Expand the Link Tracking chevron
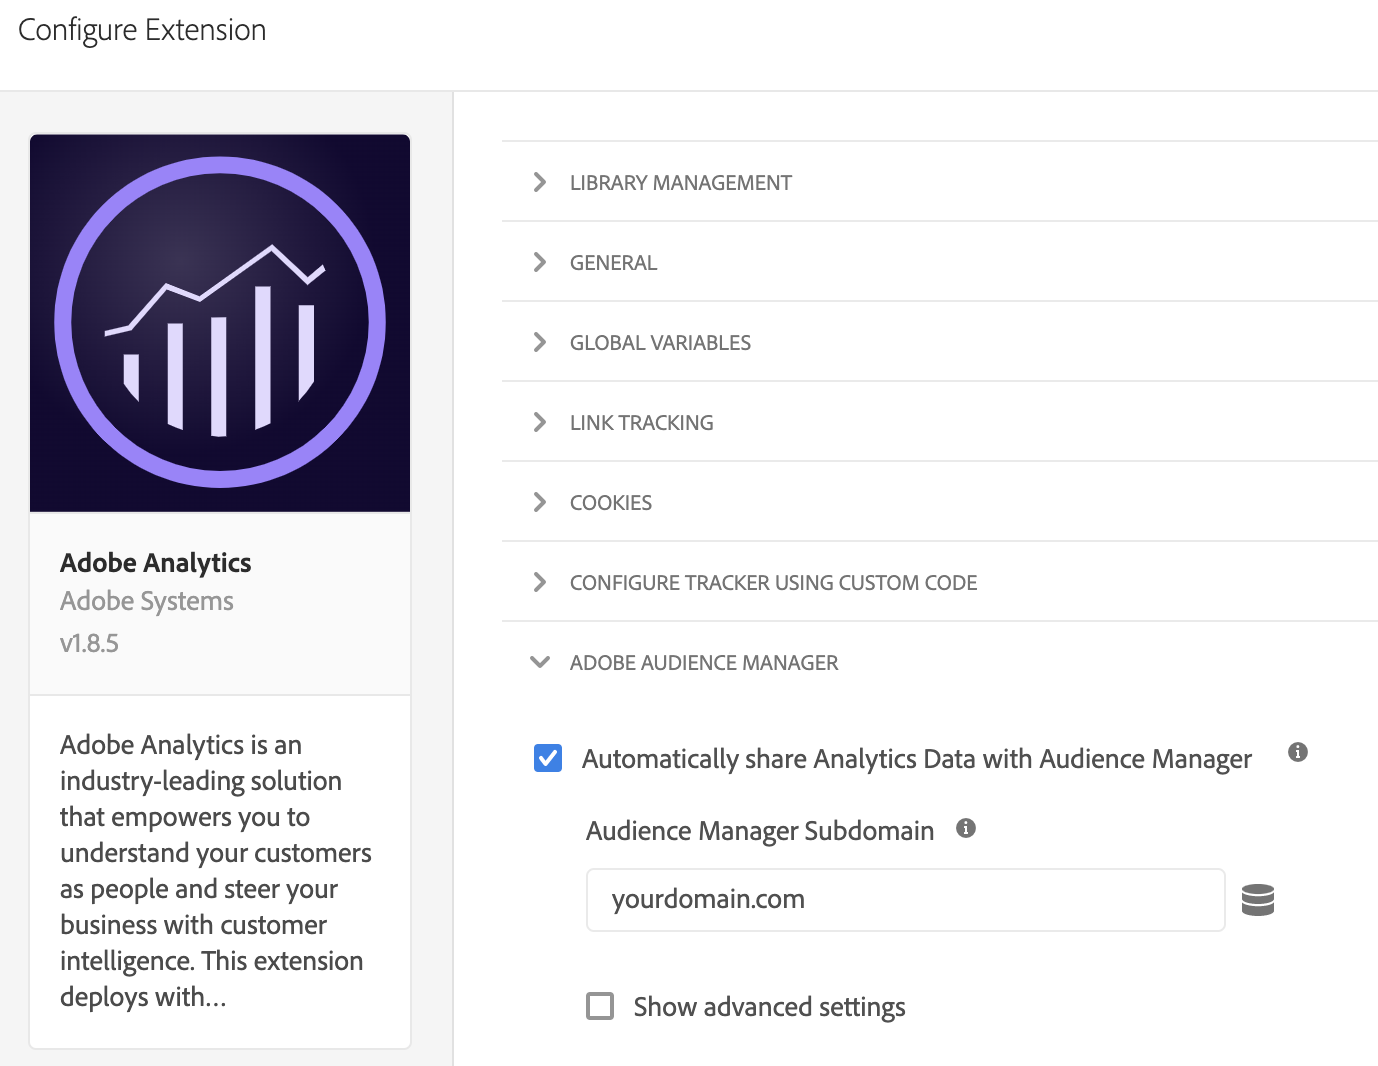 point(540,422)
